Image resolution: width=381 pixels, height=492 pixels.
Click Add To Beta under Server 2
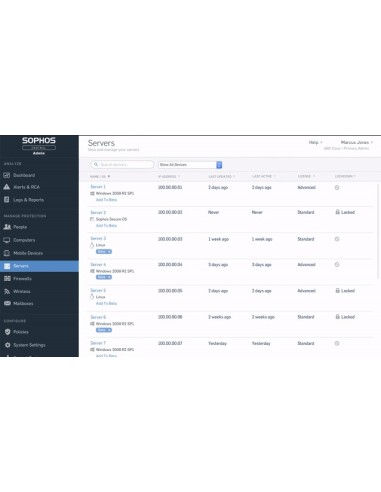[x=106, y=226]
